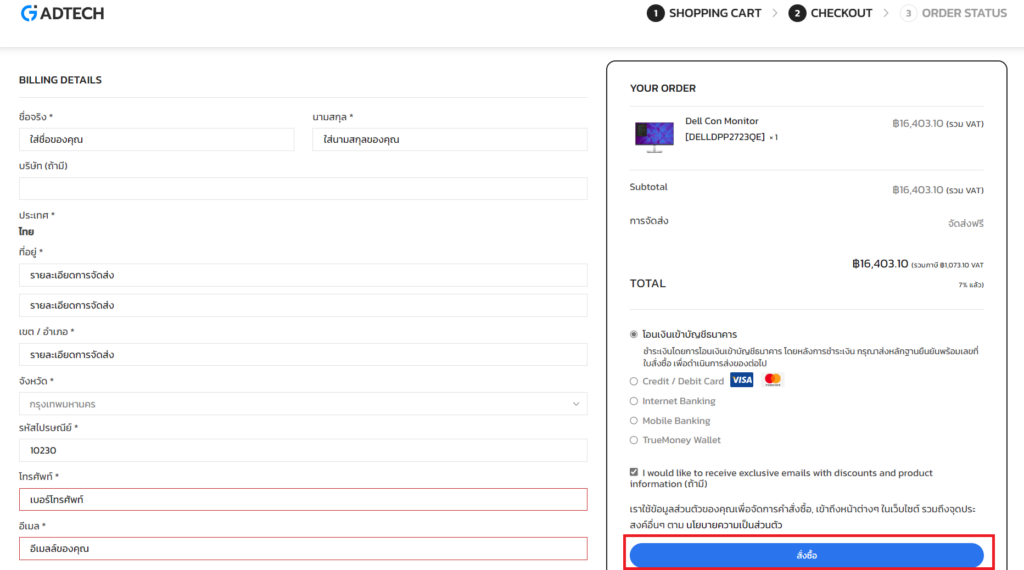Screen dimensions: 1024x570
Task: Click the เบอร์โทรศัพท์ phone number field
Action: tap(302, 499)
